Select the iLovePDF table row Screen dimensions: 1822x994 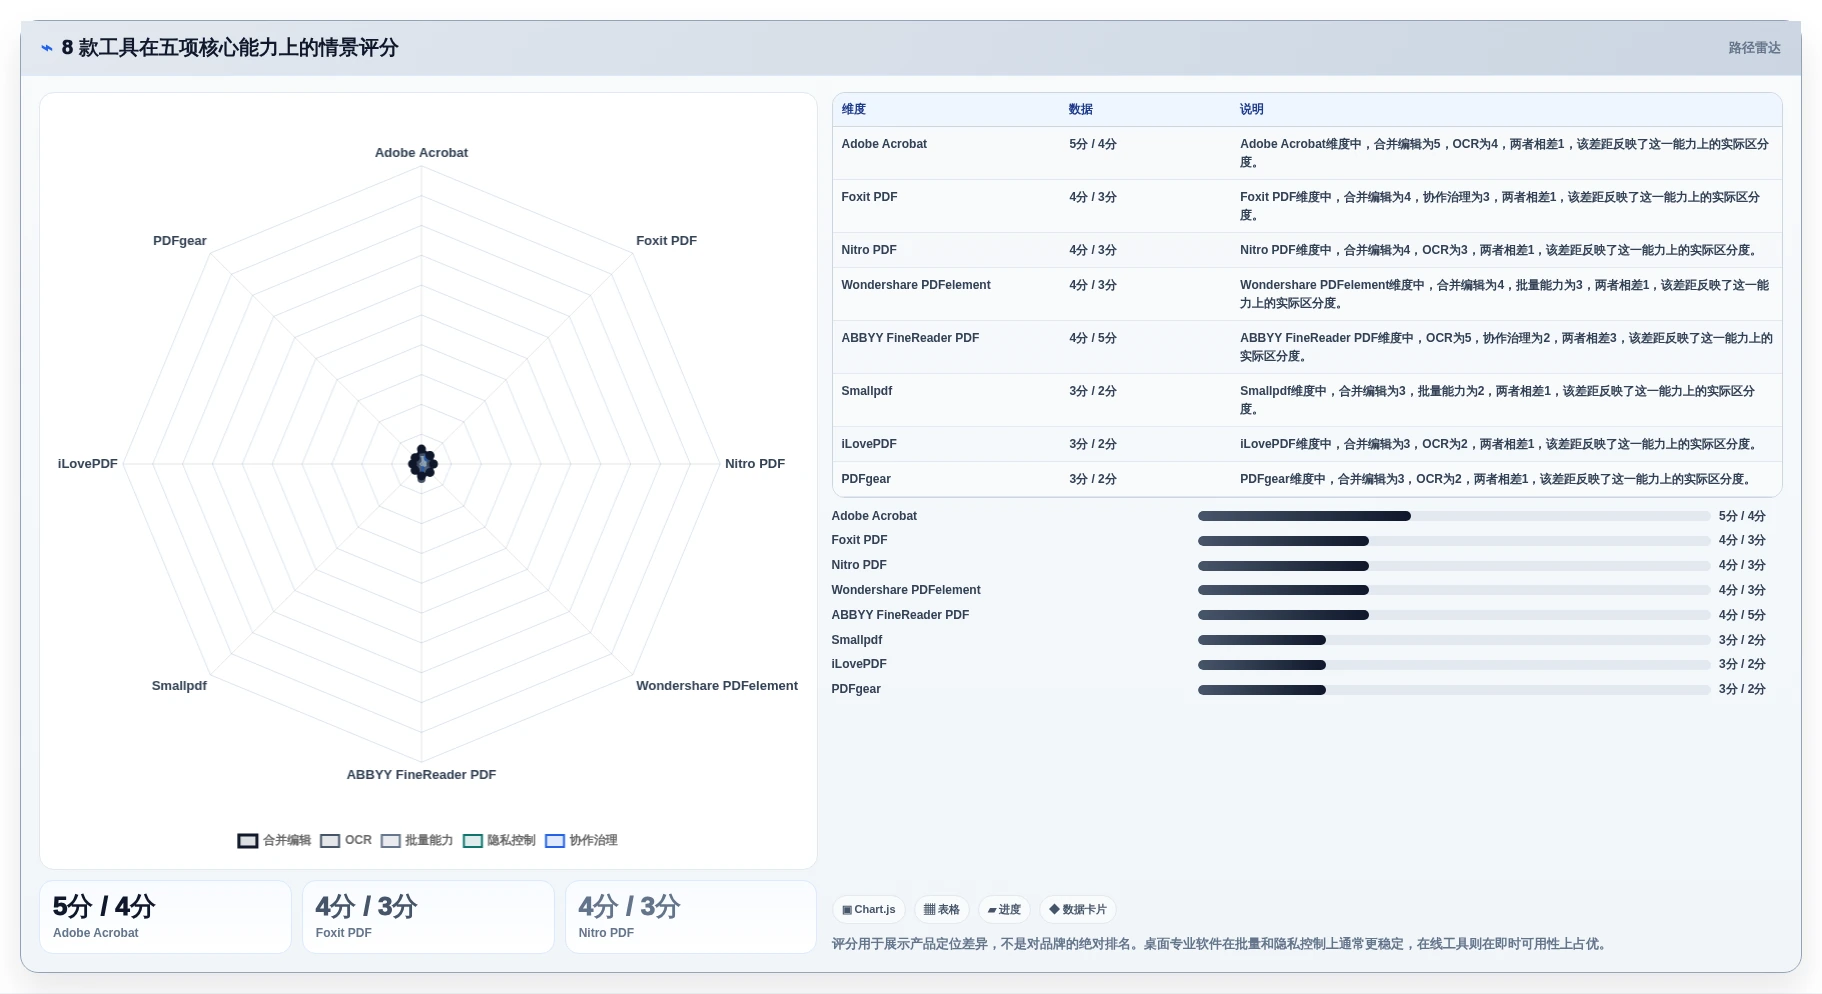1307,444
